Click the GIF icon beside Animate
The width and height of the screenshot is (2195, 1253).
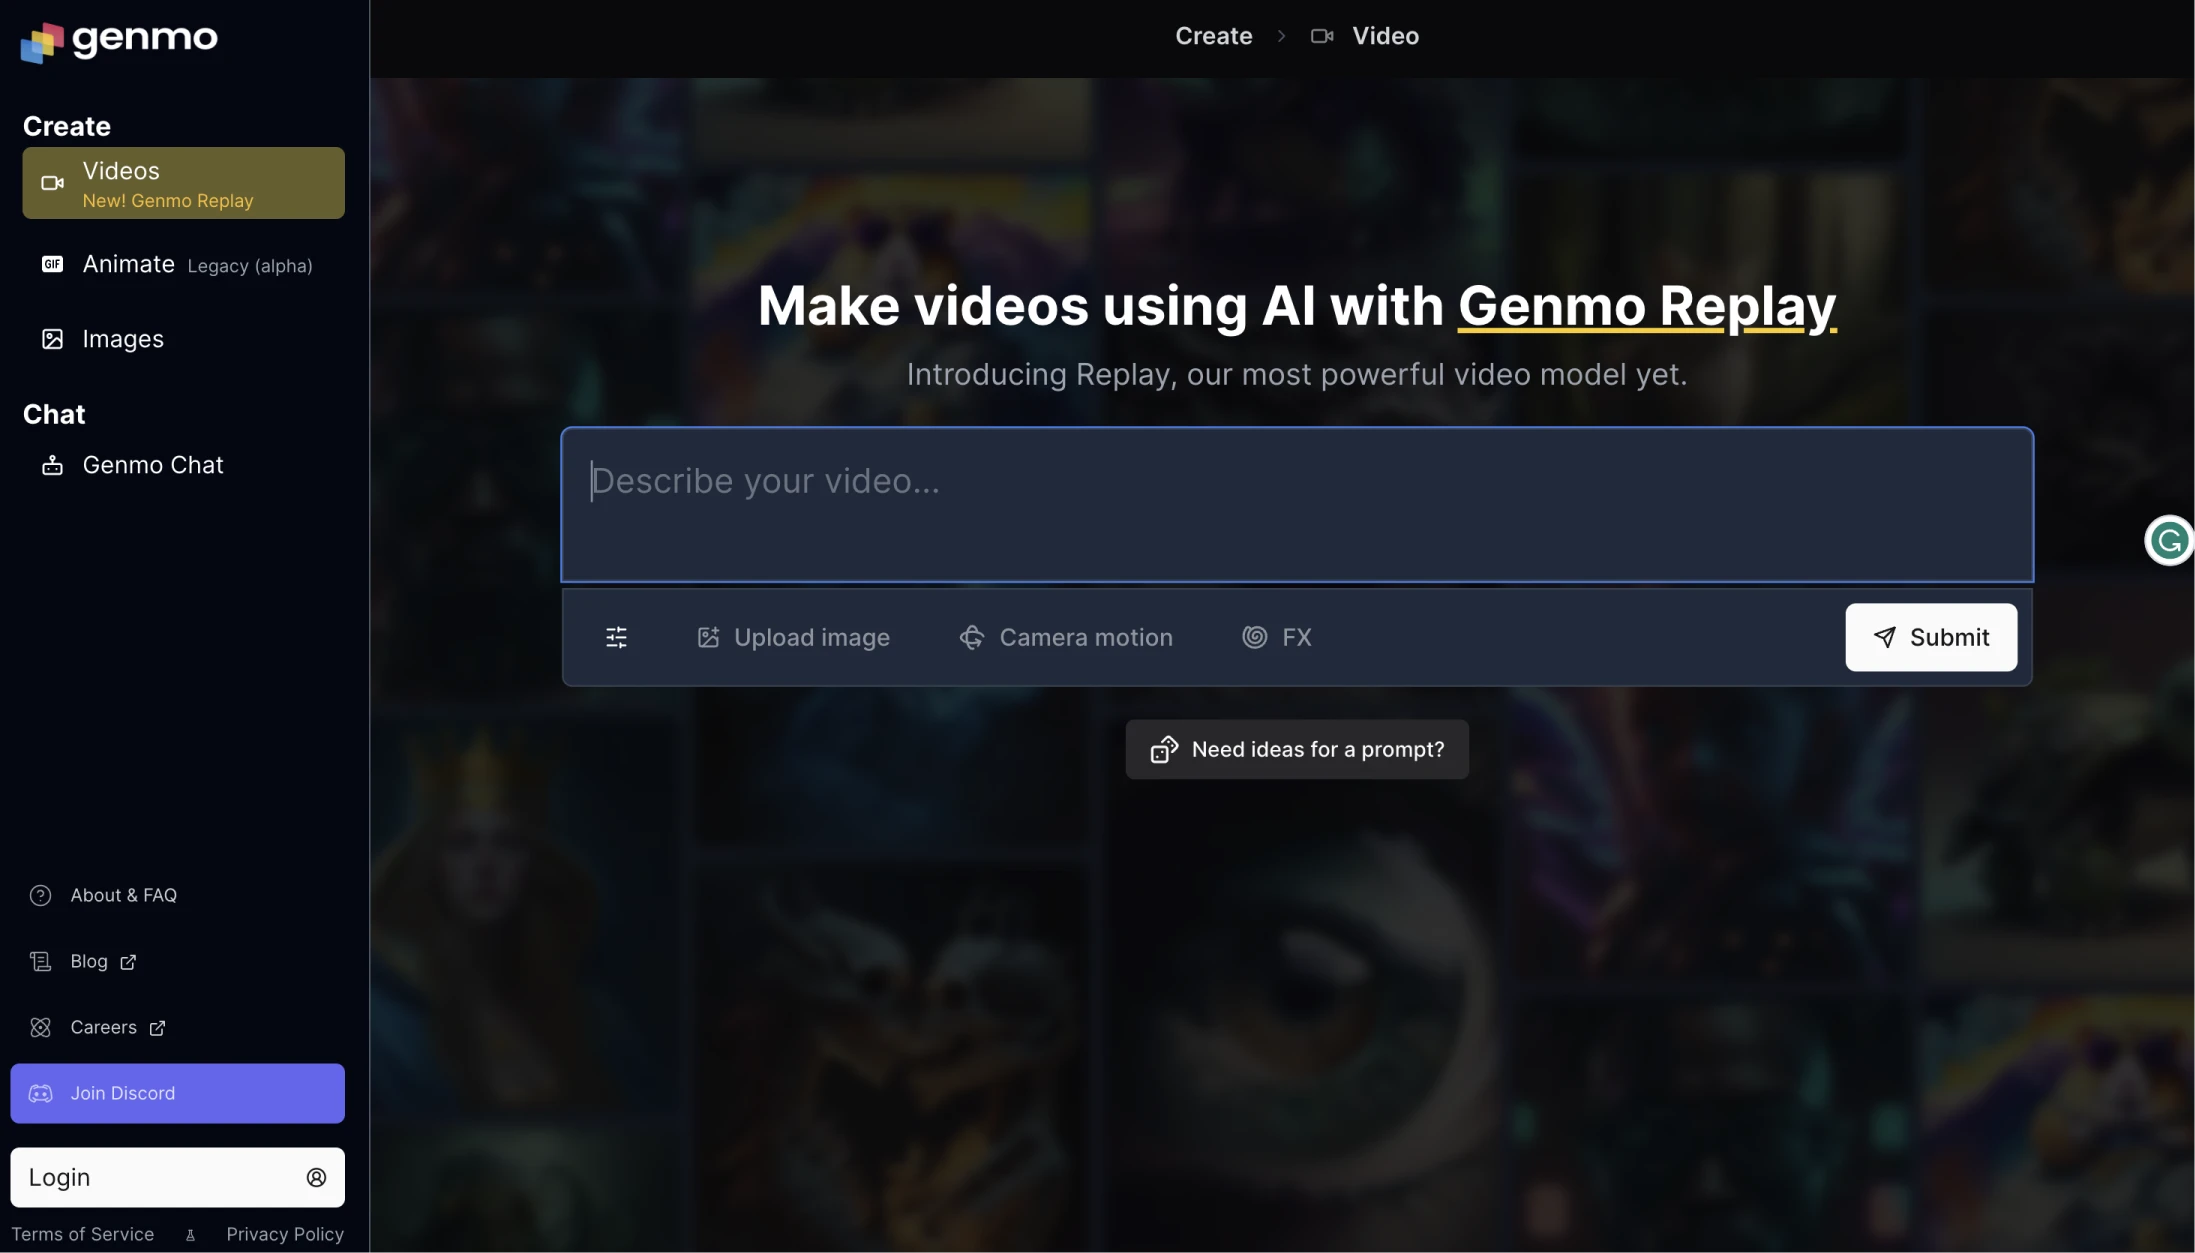point(52,264)
